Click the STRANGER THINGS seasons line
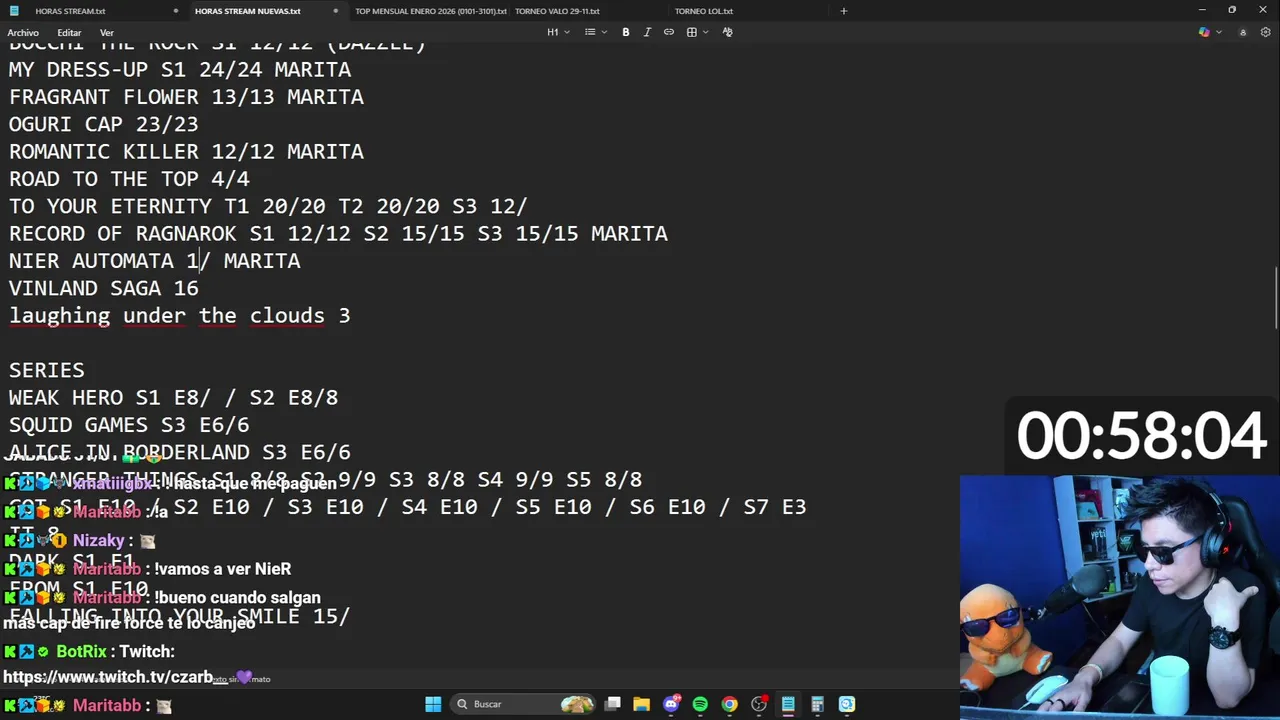 point(325,480)
